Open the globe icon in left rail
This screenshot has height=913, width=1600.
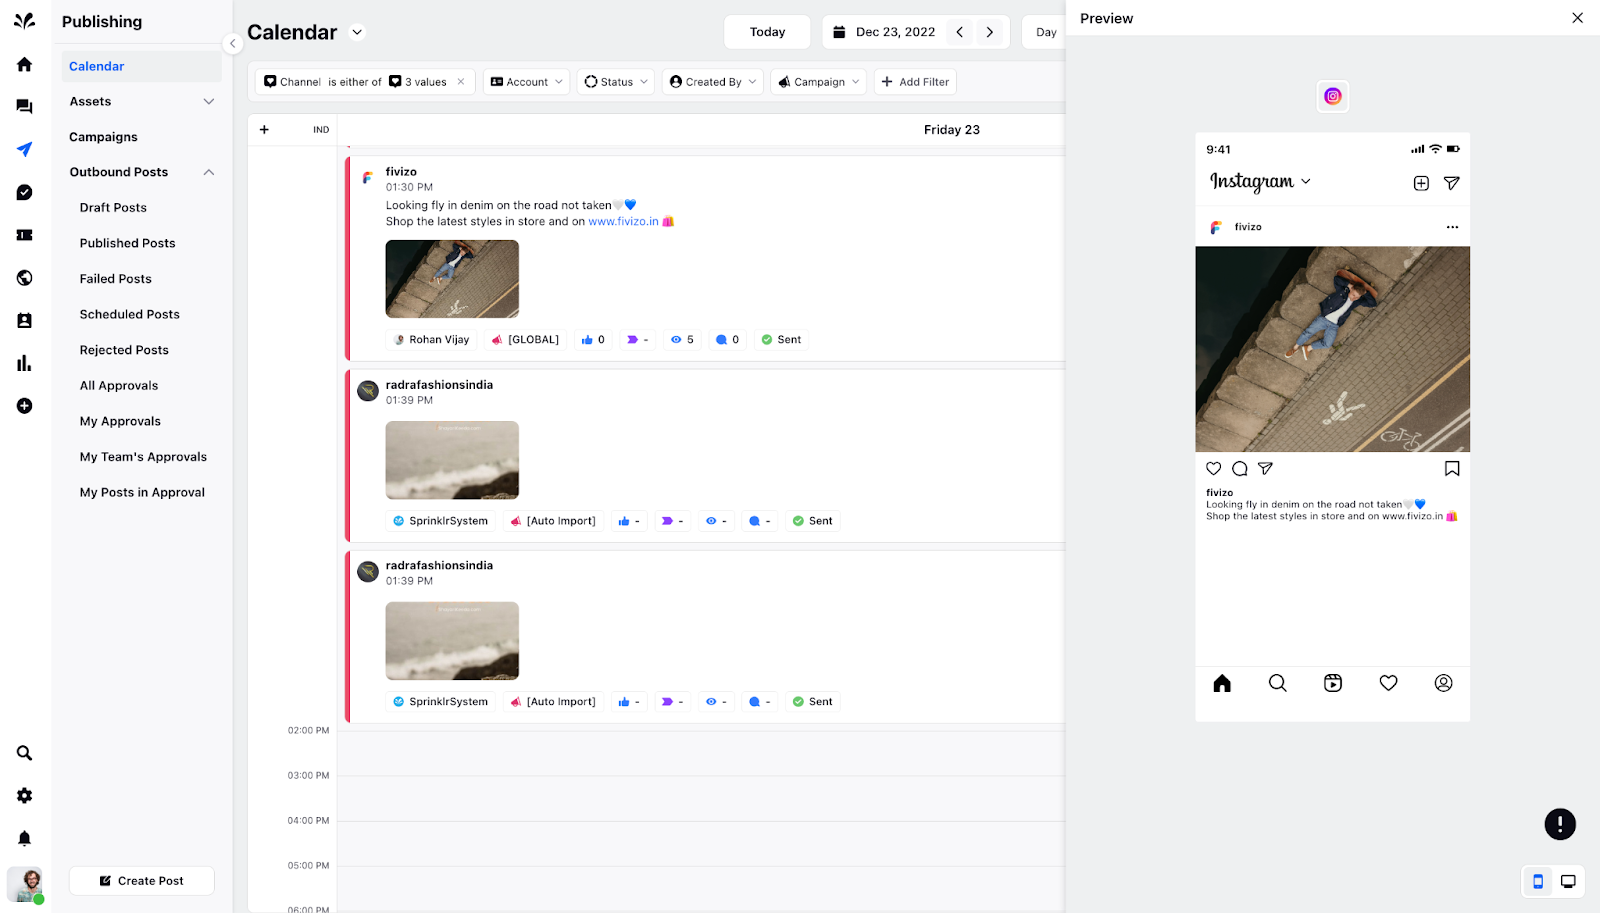point(24,278)
